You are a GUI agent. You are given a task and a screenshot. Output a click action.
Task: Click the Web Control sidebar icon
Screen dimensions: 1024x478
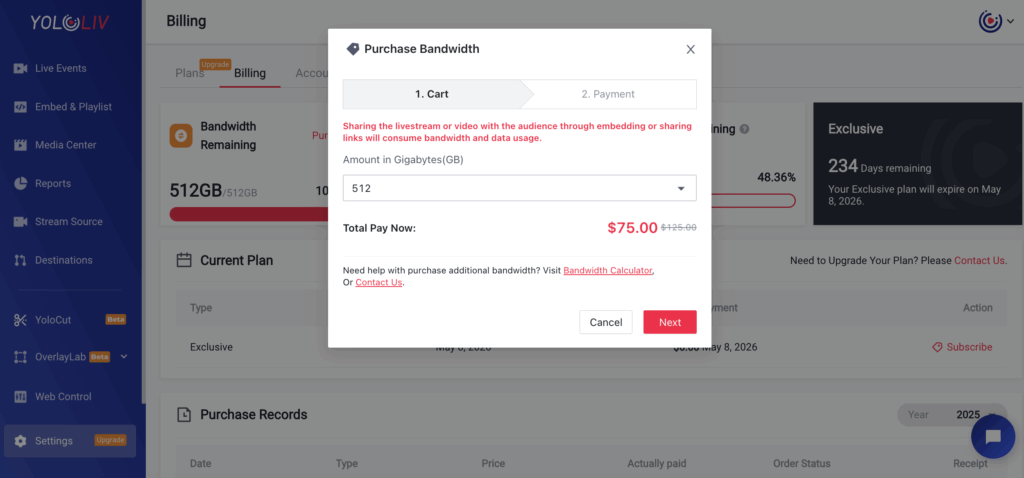(x=20, y=397)
